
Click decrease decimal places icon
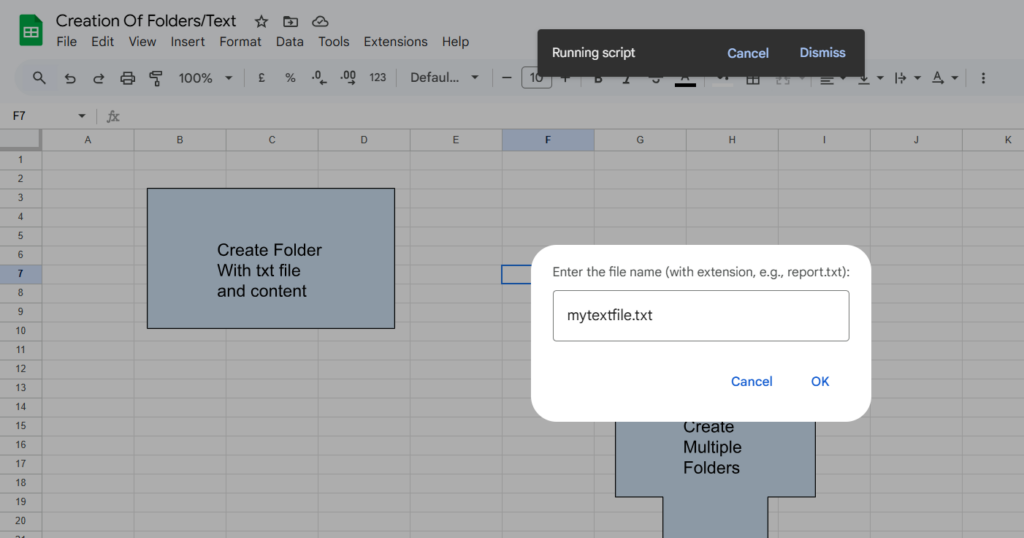[319, 78]
